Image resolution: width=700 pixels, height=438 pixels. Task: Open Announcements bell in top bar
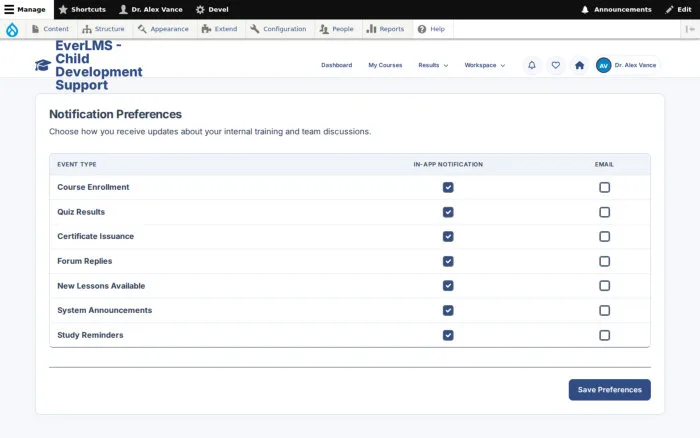pyautogui.click(x=616, y=9)
